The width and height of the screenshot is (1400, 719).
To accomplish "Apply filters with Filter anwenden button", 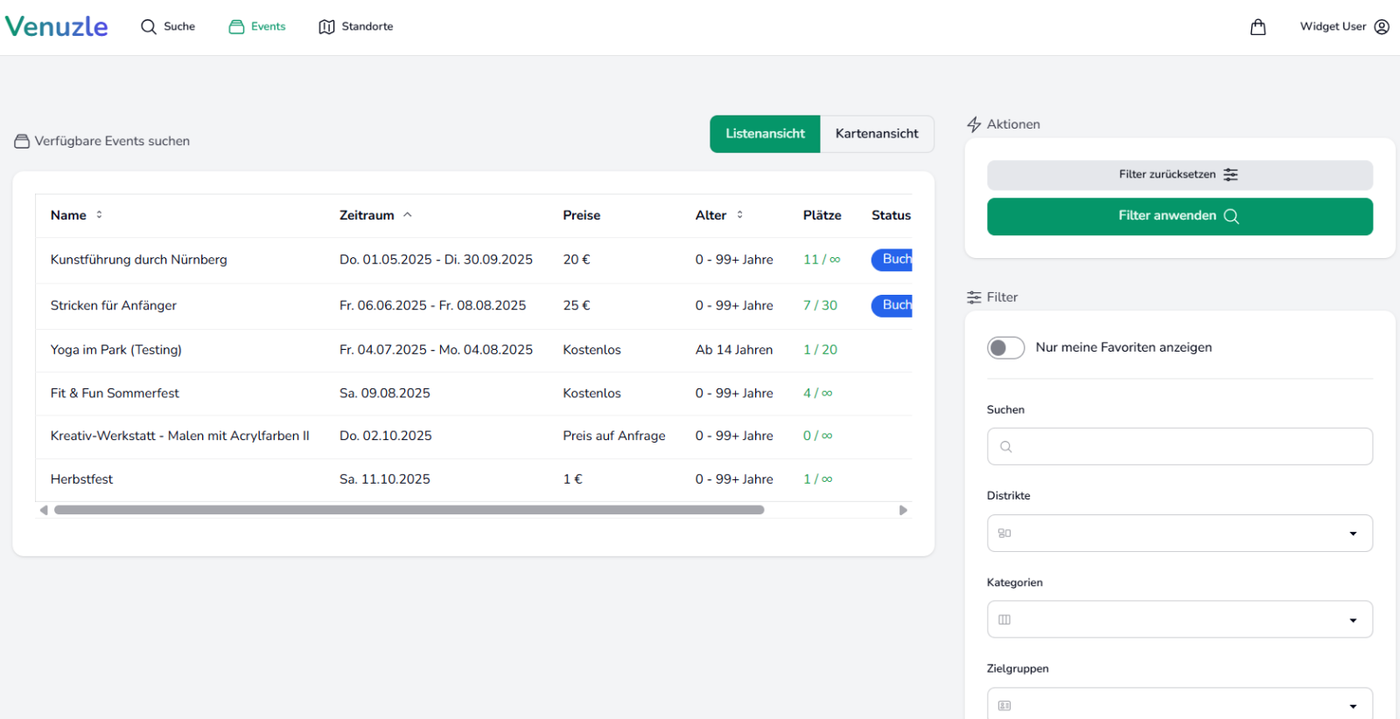I will (1180, 216).
